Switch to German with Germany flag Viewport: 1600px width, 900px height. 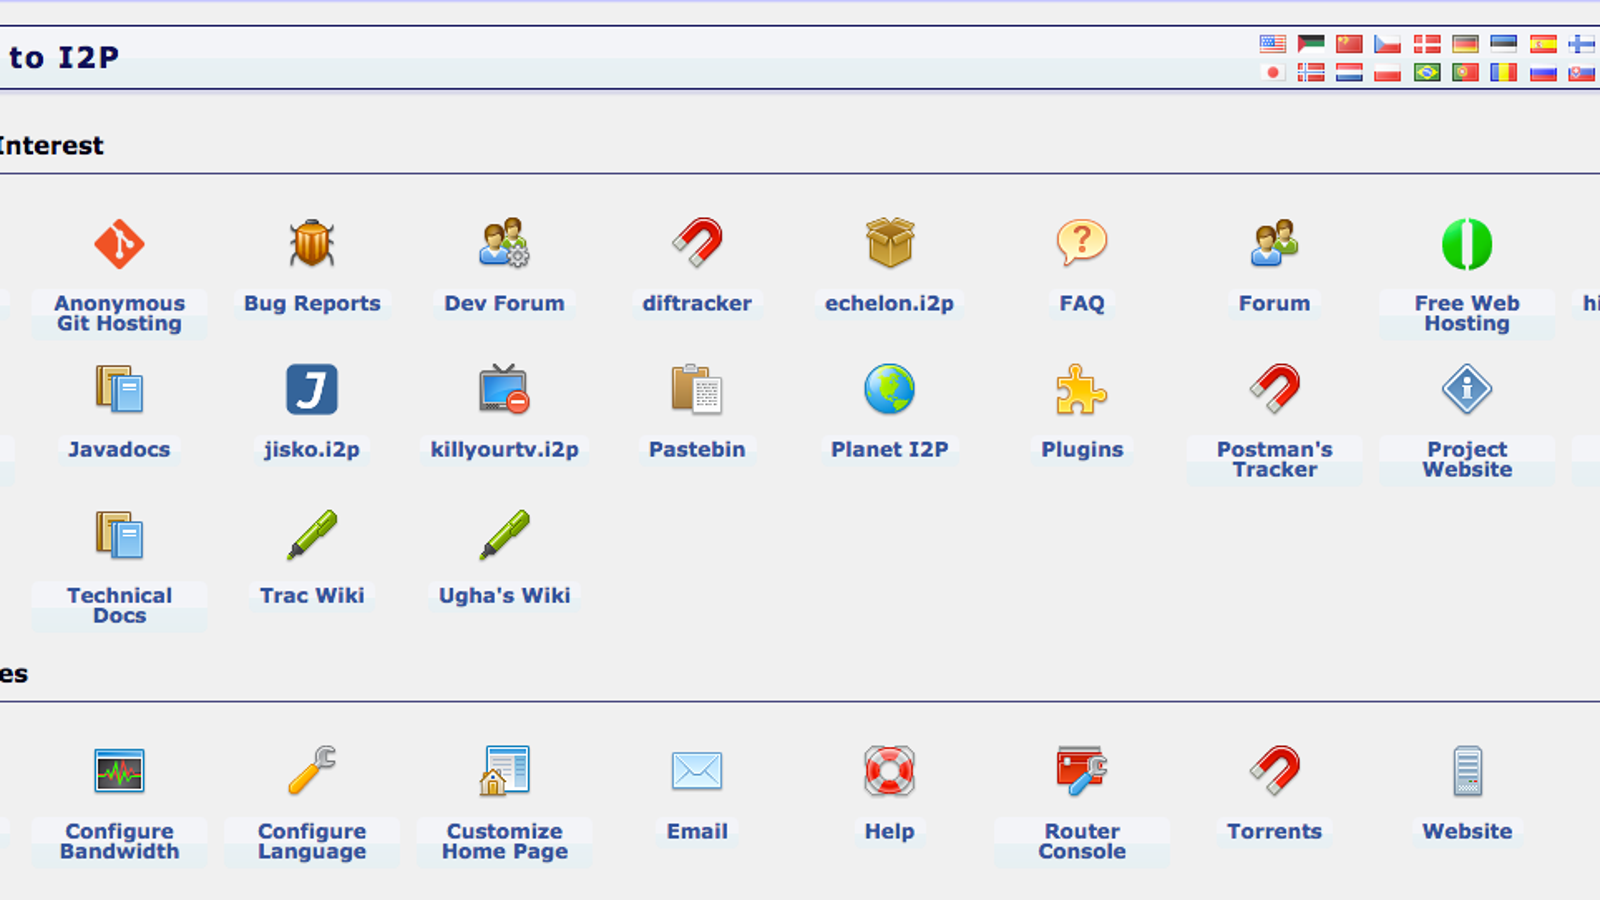(1465, 44)
